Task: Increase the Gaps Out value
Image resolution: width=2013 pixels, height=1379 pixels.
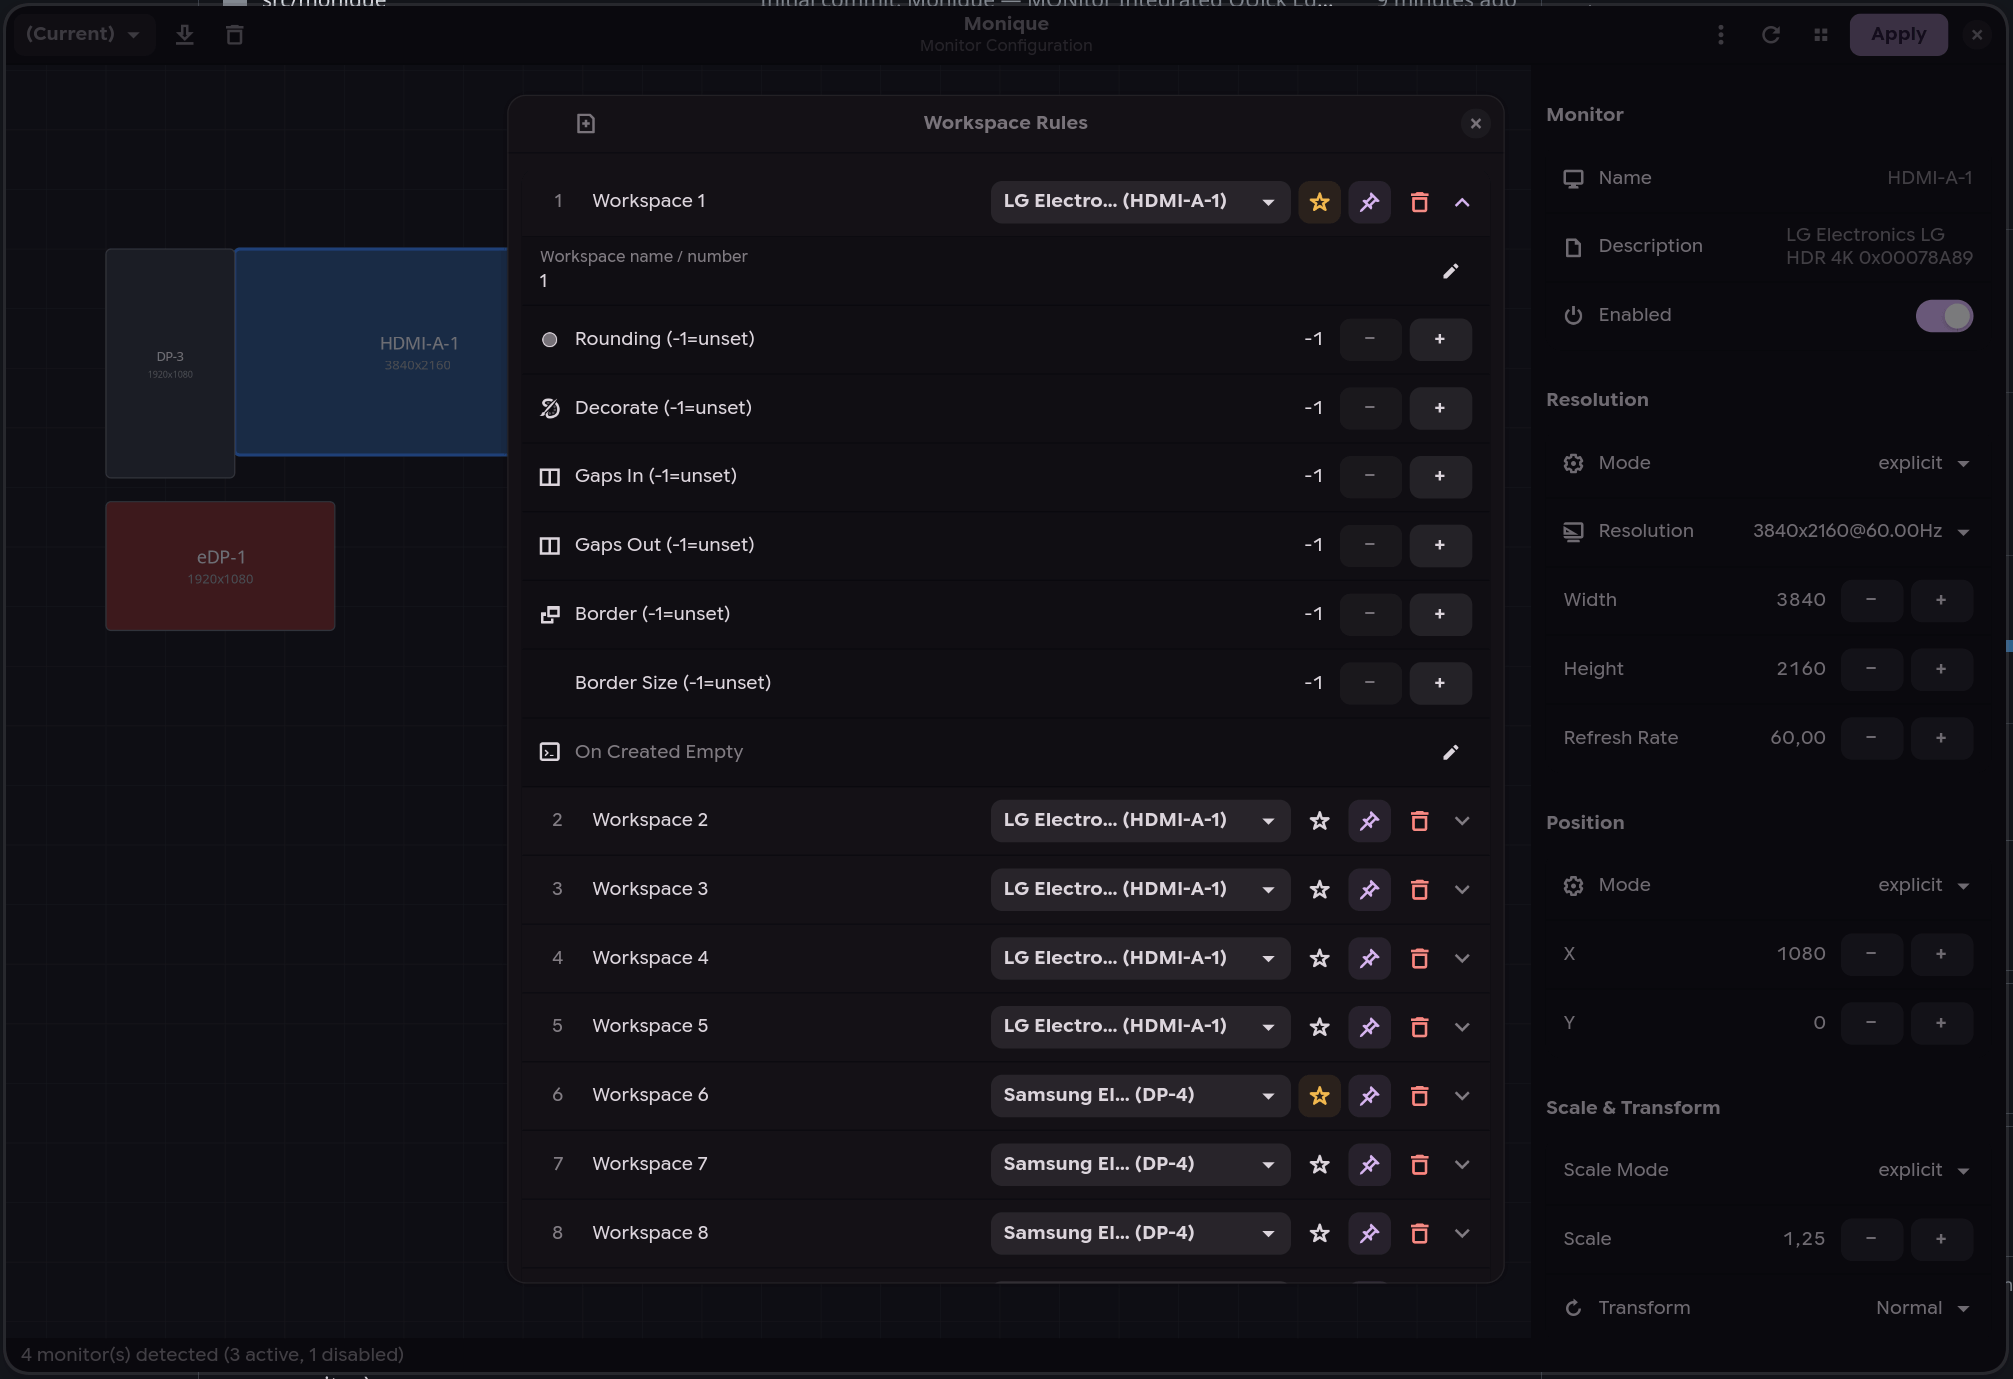Action: click(1439, 545)
